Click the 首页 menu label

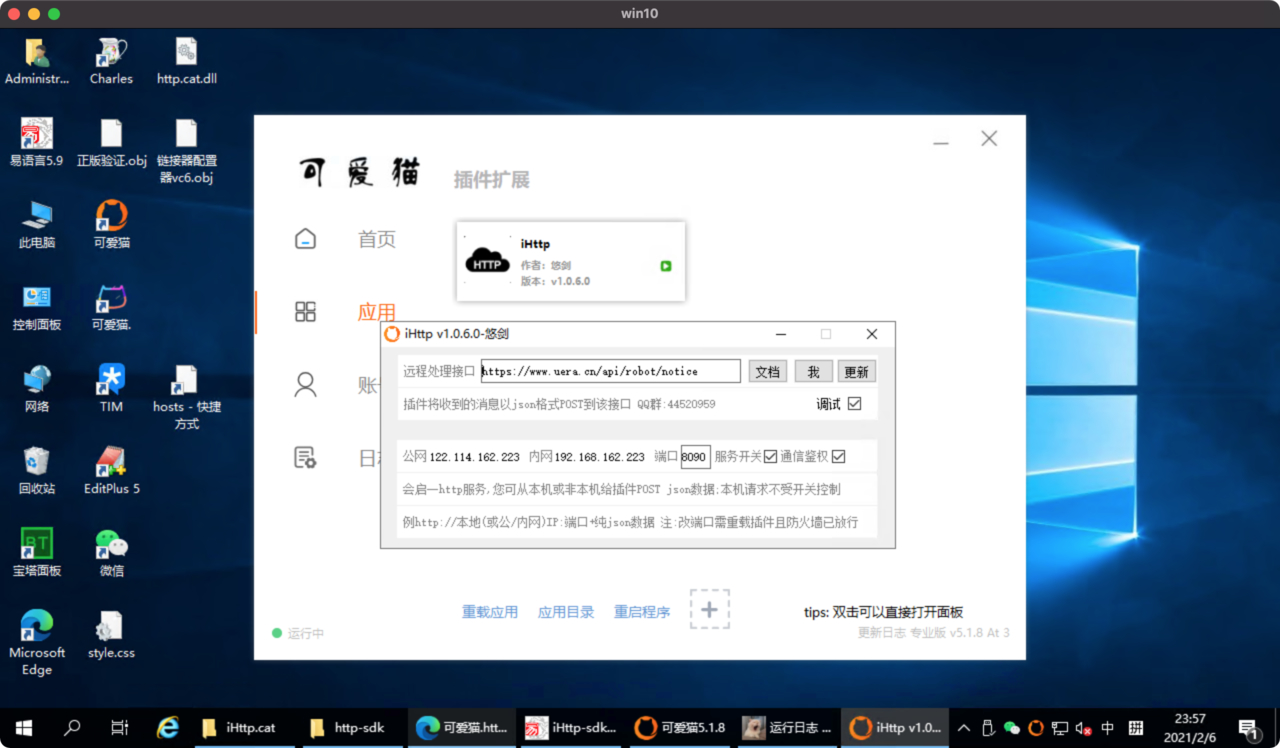377,239
